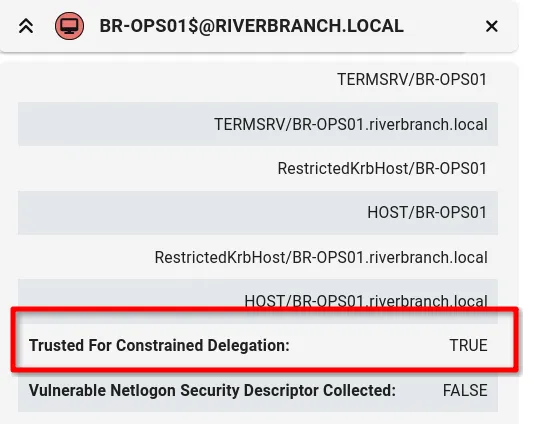This screenshot has width=540, height=424.
Task: Click blank area left of RestrictedKrbHost/BR-OPS01 text
Action: pos(147,168)
